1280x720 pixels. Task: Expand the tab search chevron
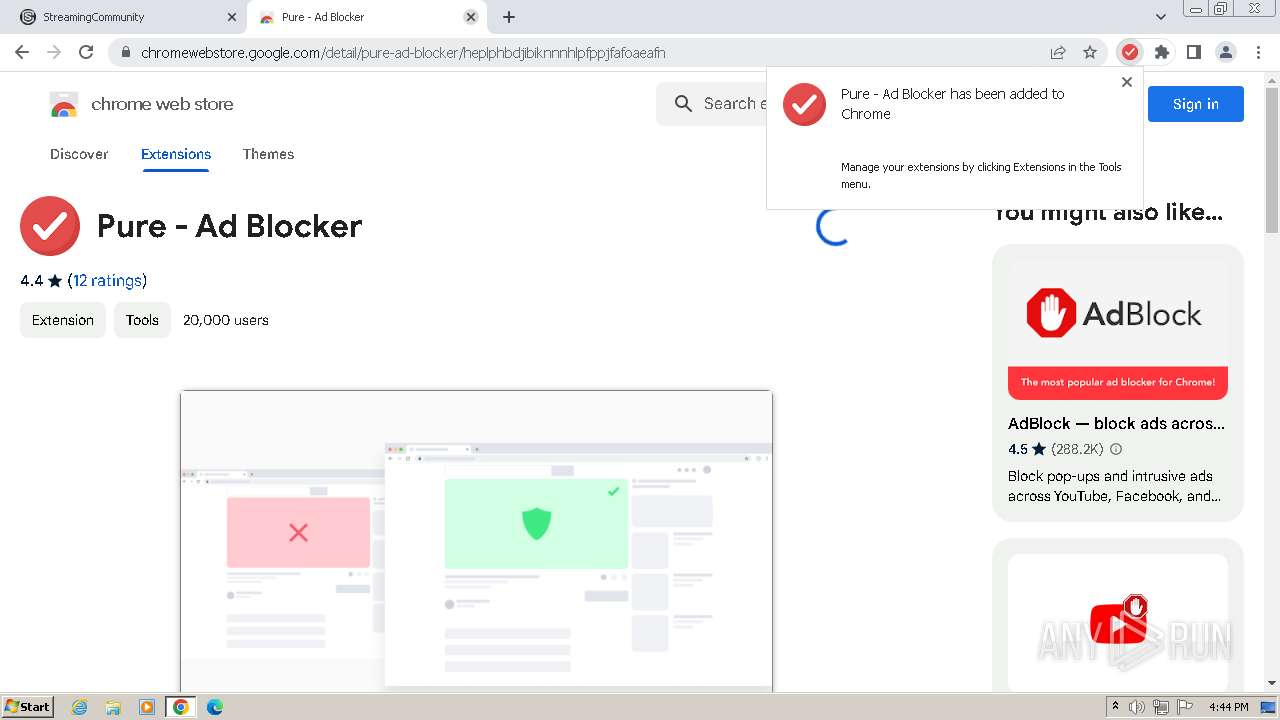click(1161, 17)
